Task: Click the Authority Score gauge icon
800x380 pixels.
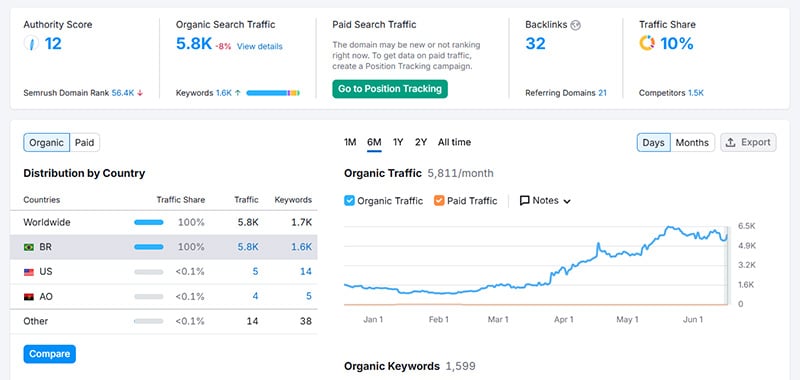Action: point(31,43)
